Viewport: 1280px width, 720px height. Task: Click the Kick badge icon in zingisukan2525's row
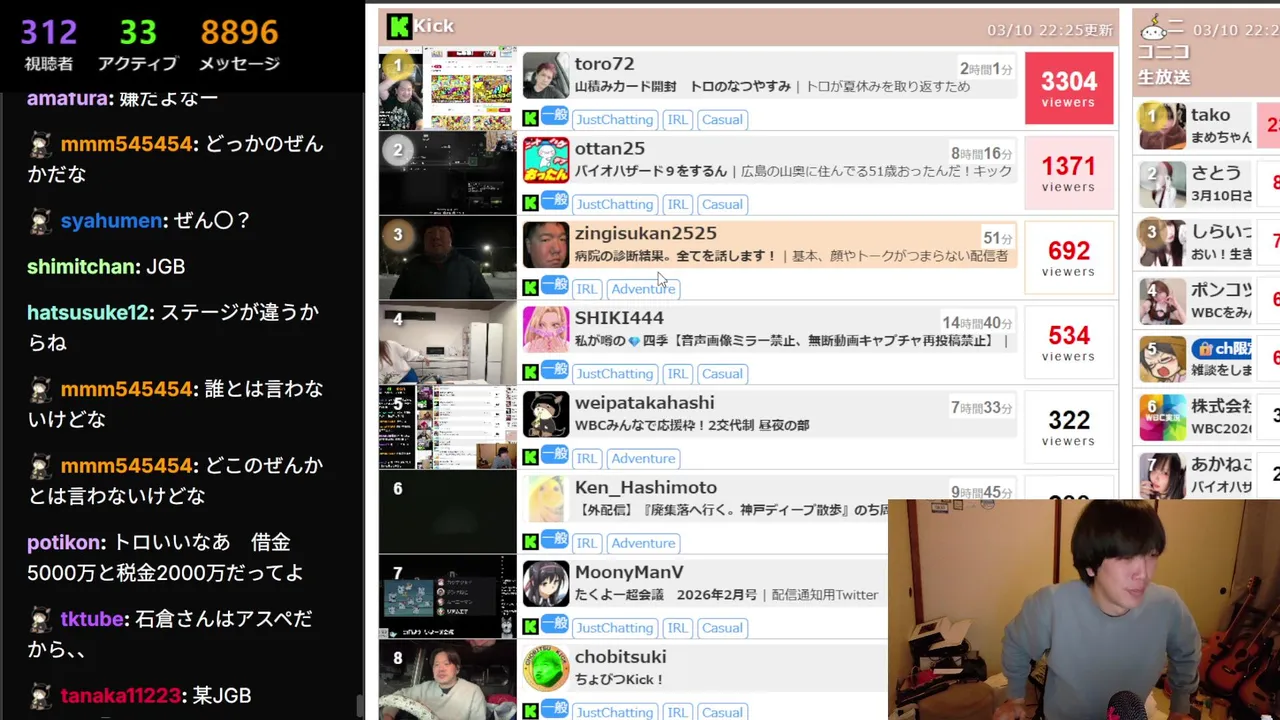530,288
